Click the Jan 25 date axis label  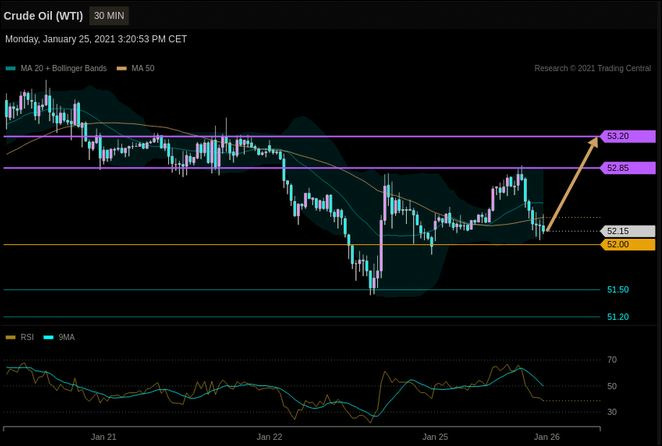[x=435, y=437]
